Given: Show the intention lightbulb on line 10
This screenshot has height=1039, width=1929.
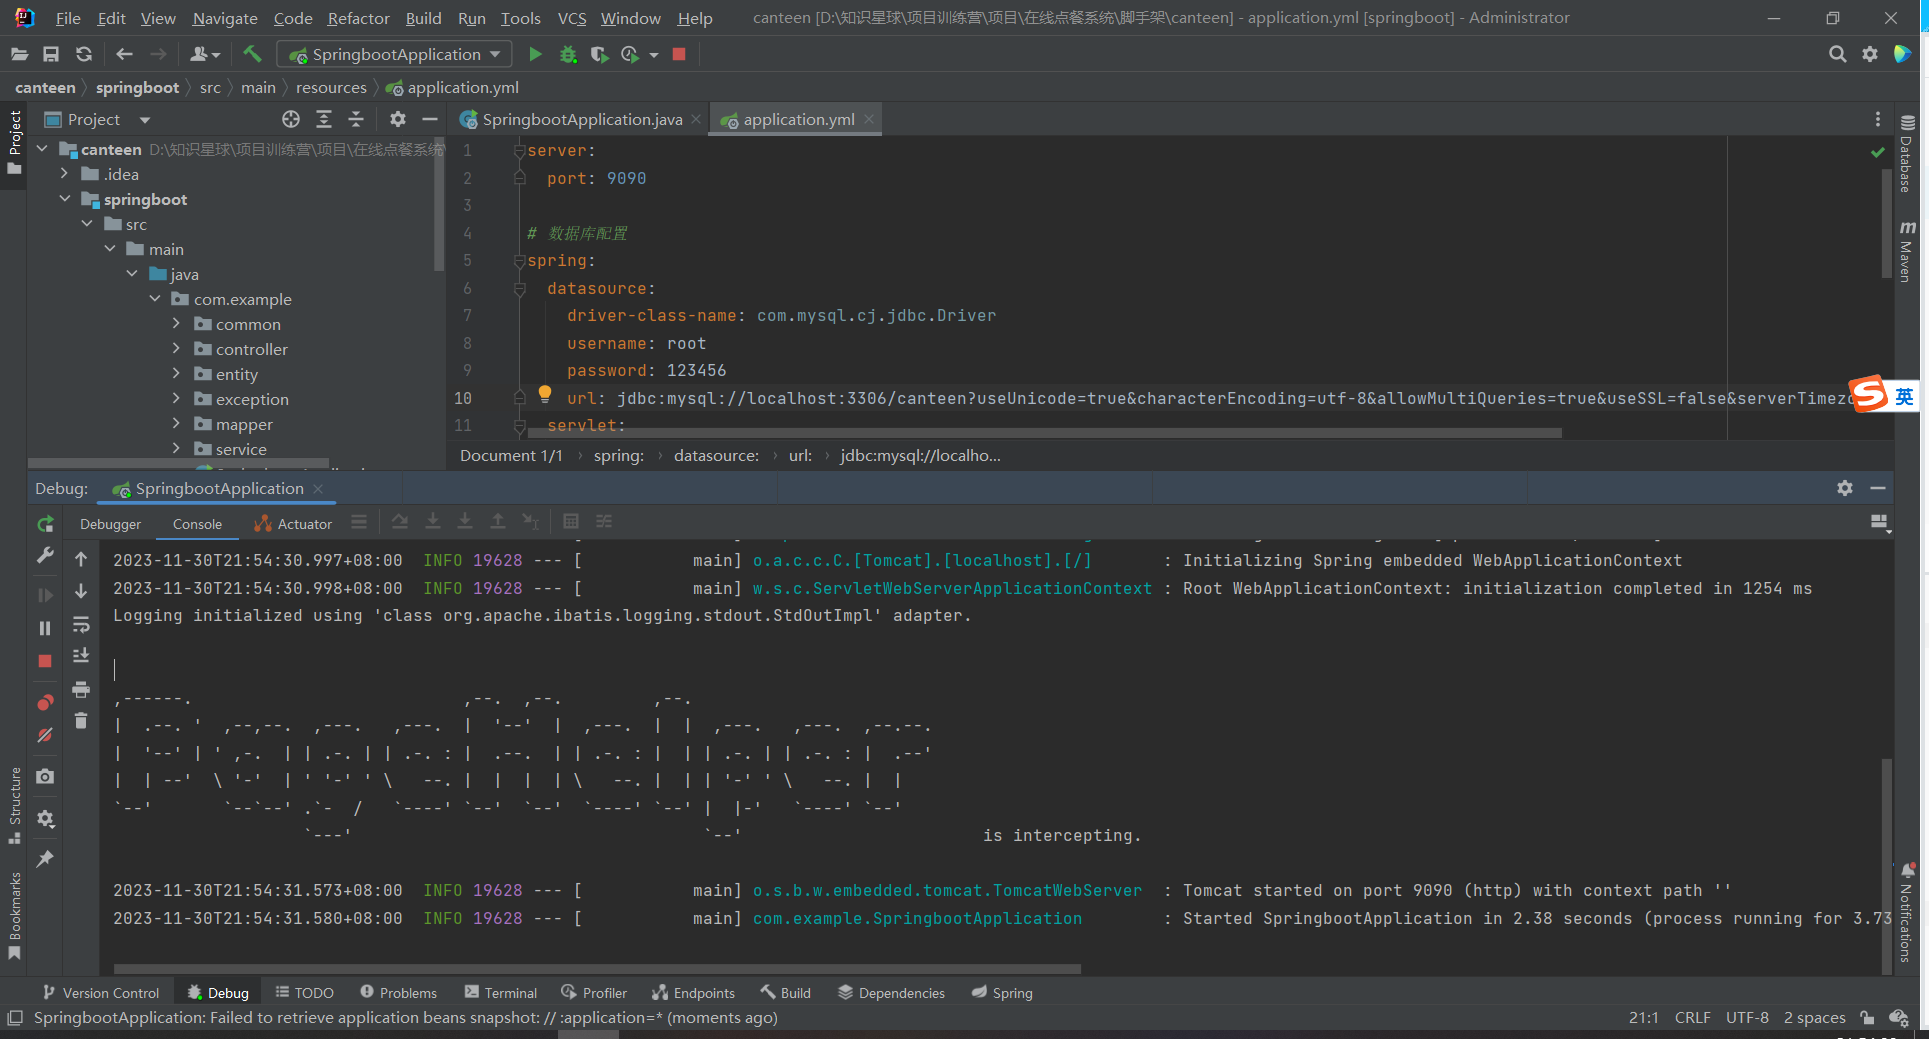Looking at the screenshot, I should (x=545, y=394).
